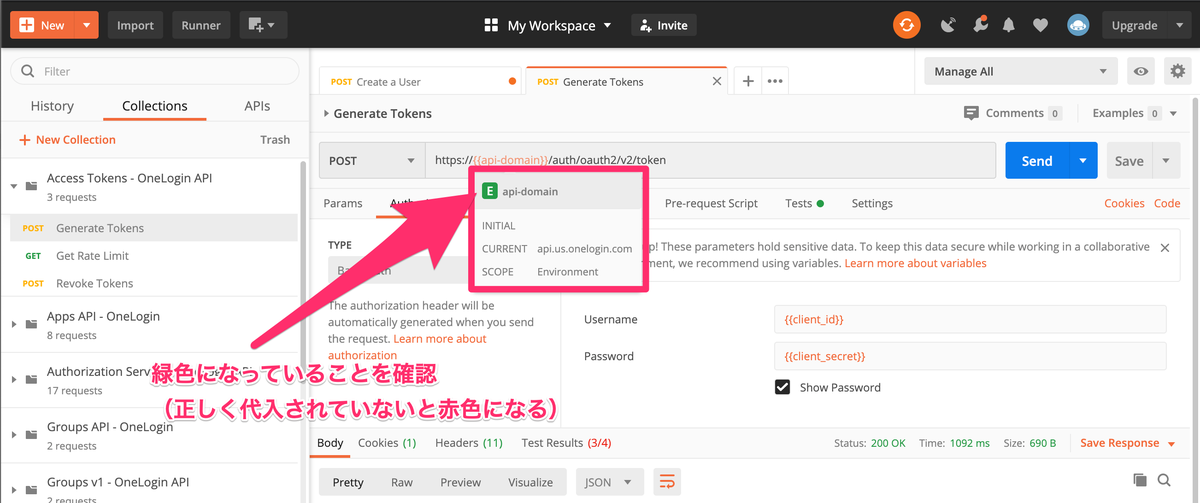The width and height of the screenshot is (1200, 503).
Task: View response Cookies (1) tab
Action: (x=387, y=443)
